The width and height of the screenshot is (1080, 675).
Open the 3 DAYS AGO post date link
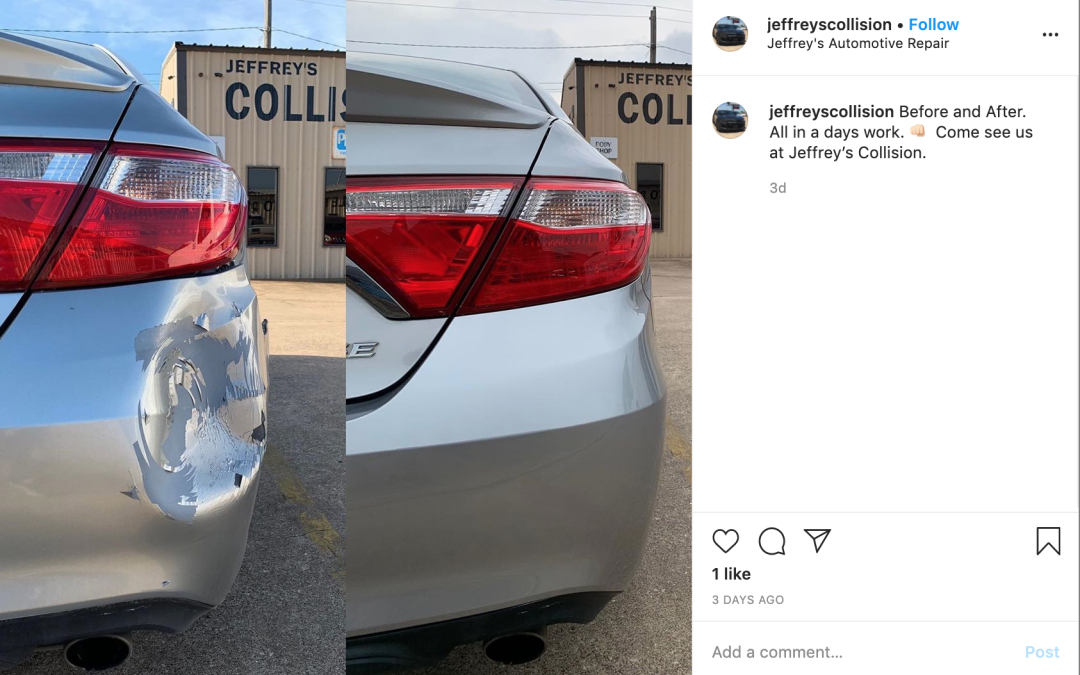748,600
